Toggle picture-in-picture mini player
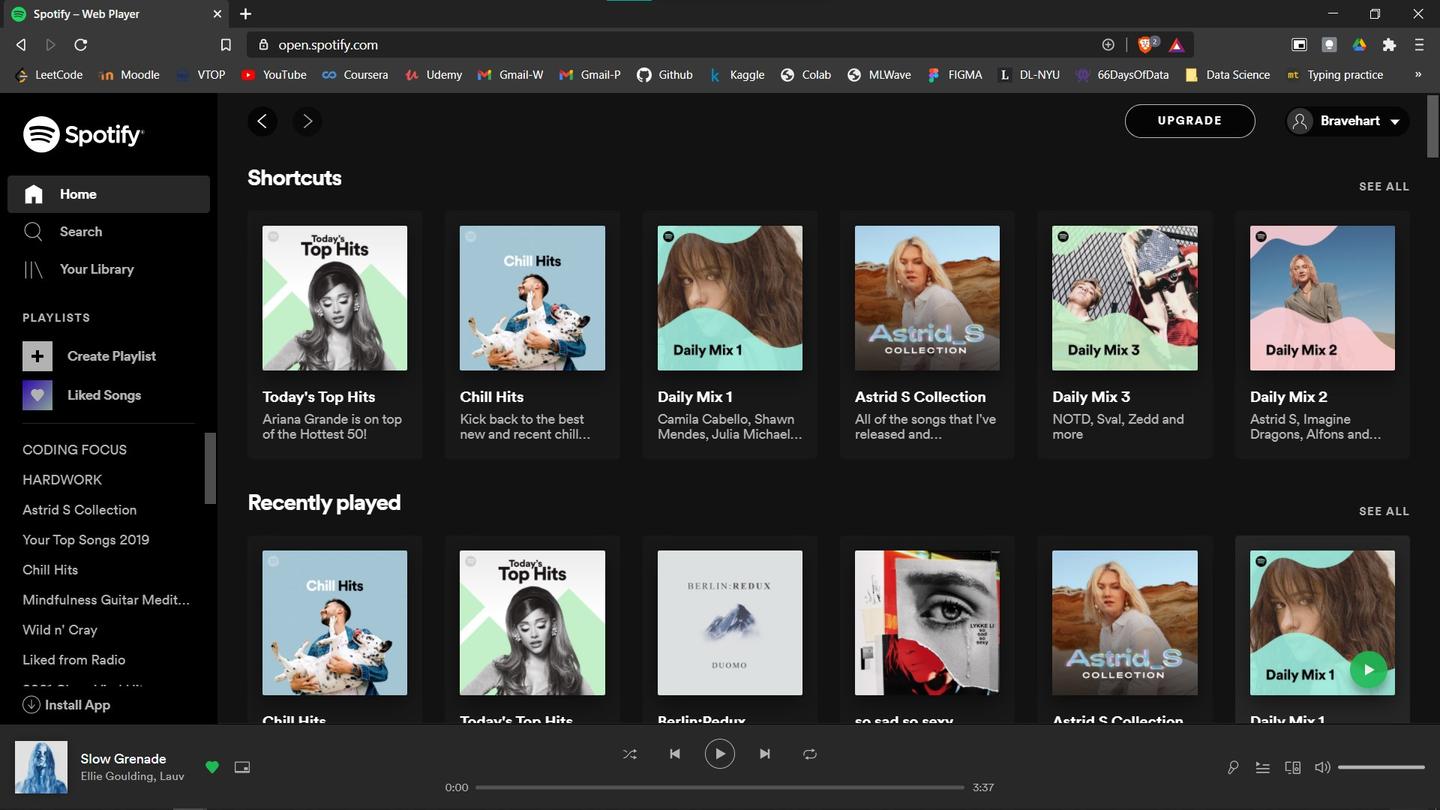 [242, 767]
